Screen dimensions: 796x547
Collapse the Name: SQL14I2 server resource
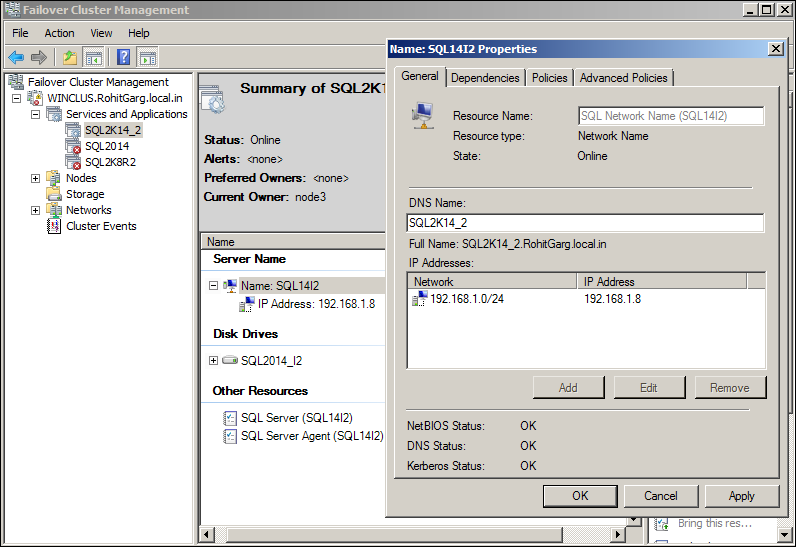(213, 286)
